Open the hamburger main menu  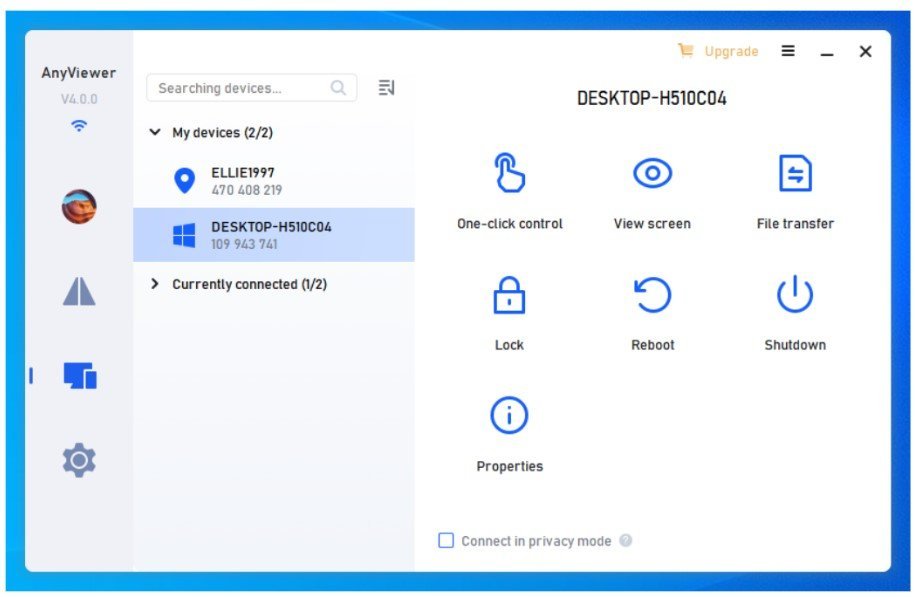click(788, 51)
